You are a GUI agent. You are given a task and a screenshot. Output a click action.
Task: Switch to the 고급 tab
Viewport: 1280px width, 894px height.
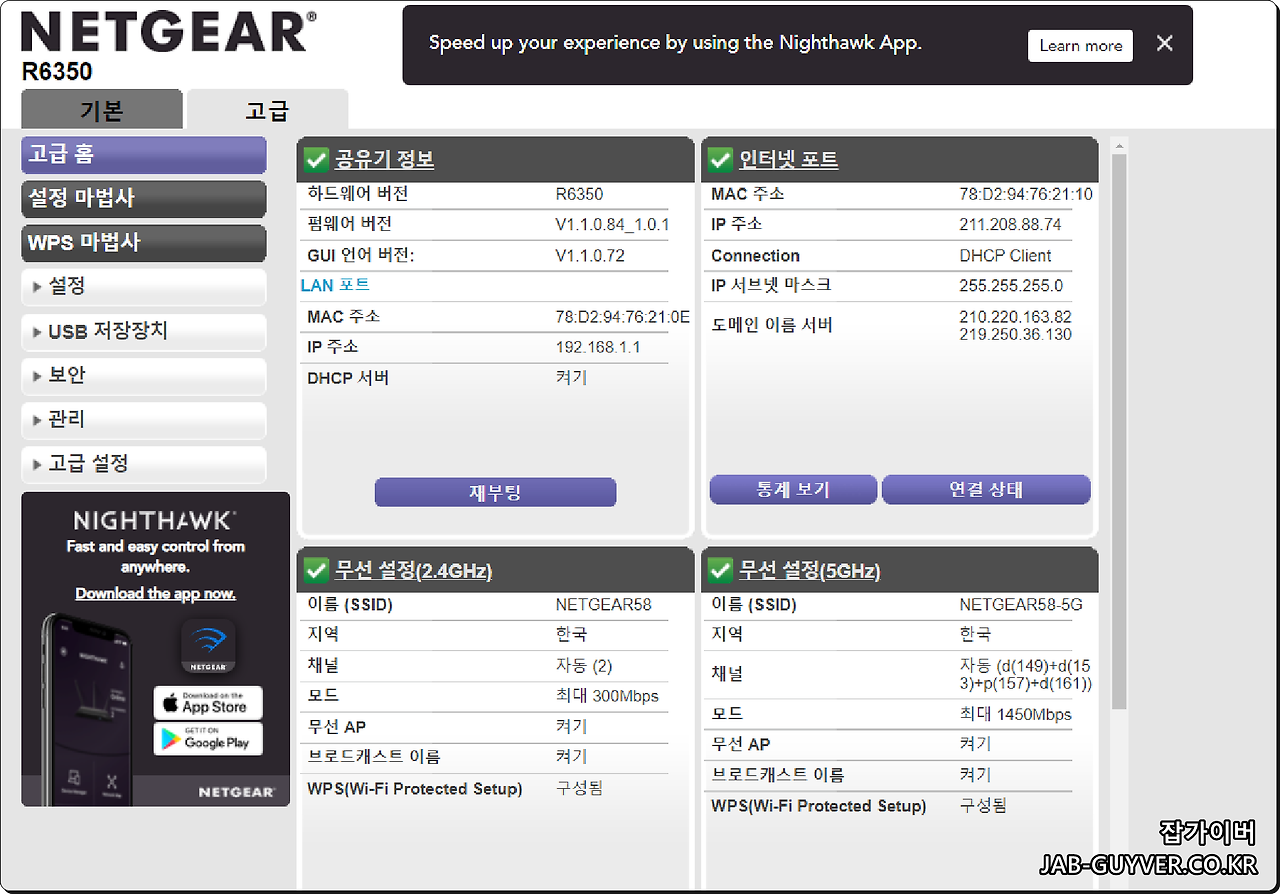[267, 109]
